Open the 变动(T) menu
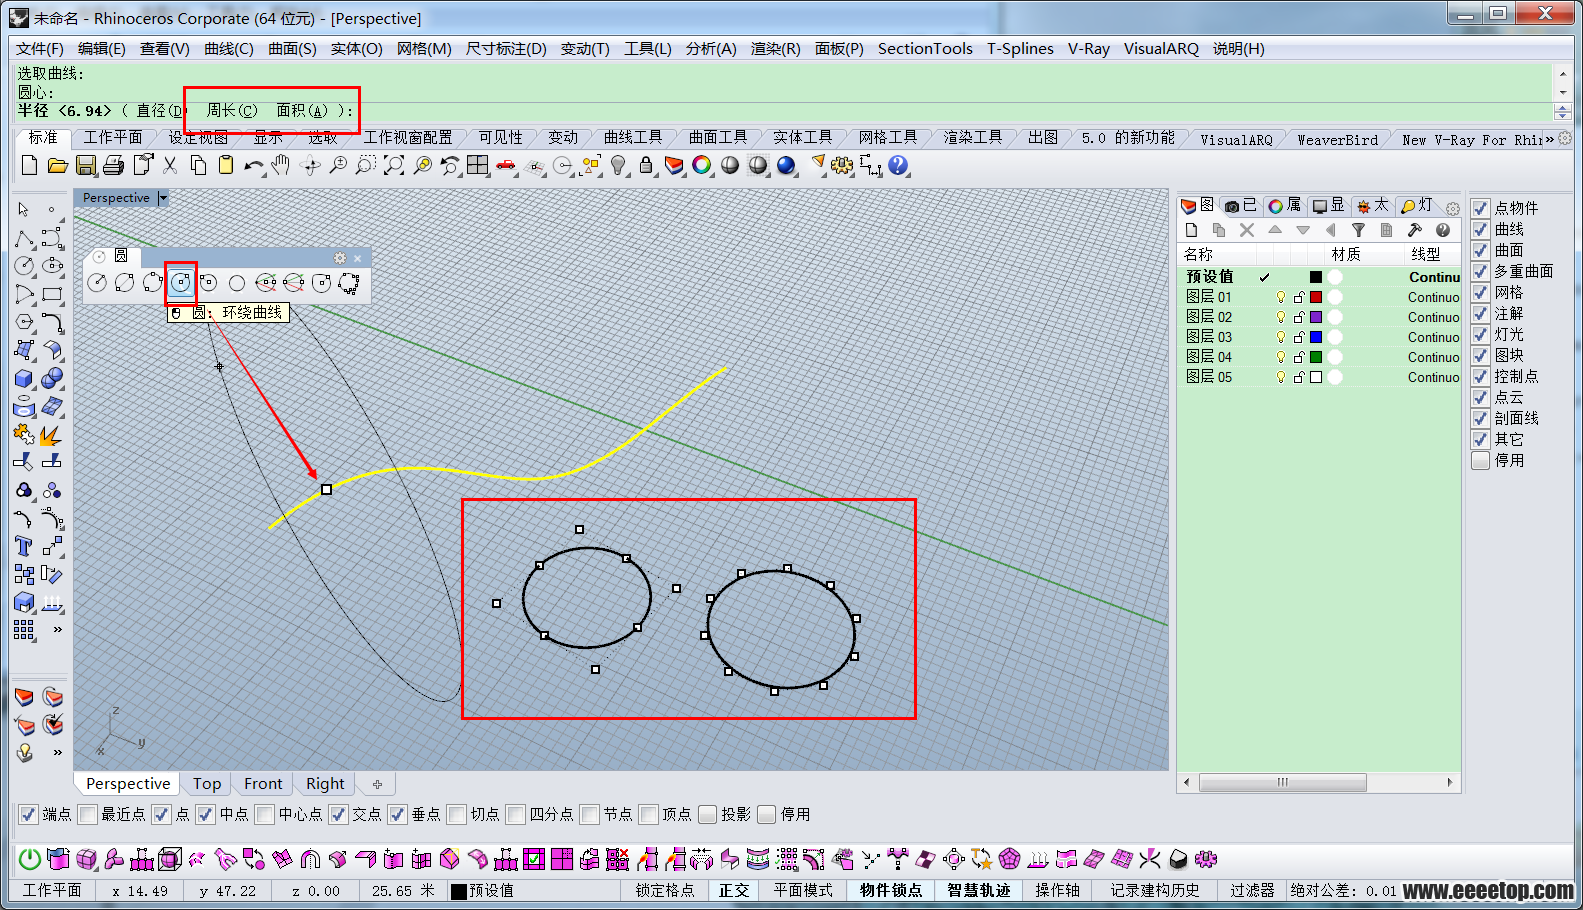Image resolution: width=1583 pixels, height=910 pixels. click(x=585, y=48)
